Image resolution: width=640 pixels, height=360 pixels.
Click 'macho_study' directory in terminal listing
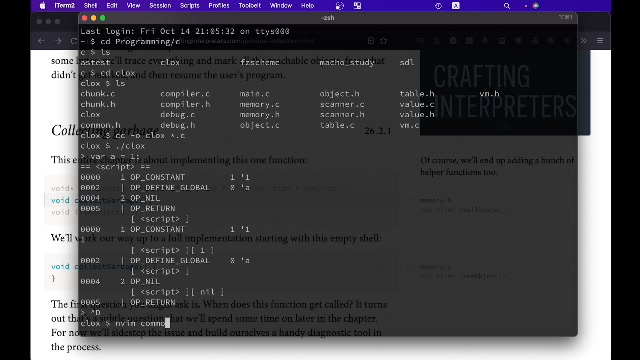point(347,62)
